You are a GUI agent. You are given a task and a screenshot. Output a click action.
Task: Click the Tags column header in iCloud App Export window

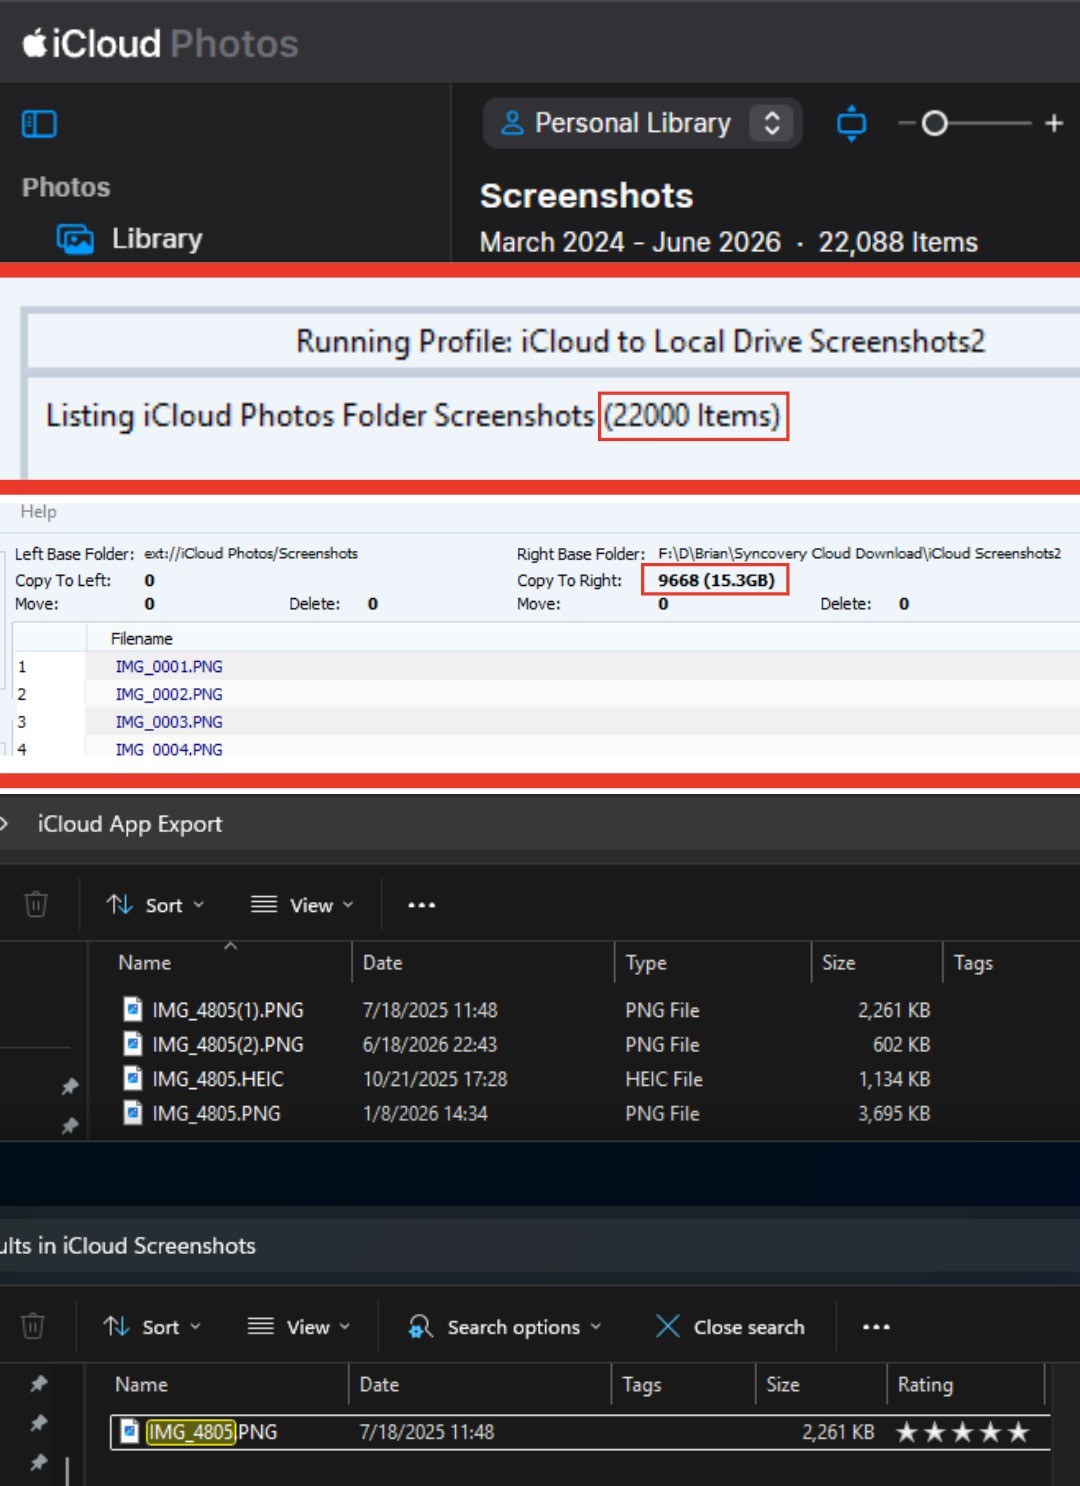click(973, 962)
